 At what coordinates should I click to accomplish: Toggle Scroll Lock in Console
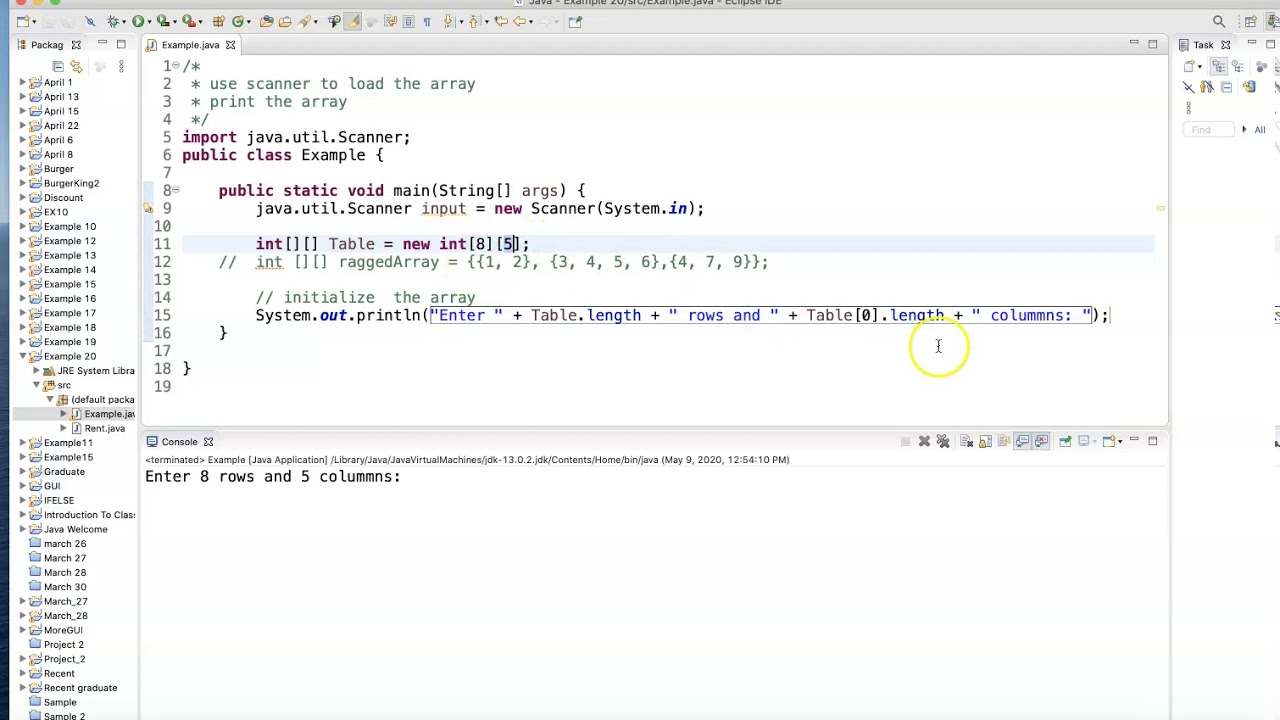(x=985, y=441)
